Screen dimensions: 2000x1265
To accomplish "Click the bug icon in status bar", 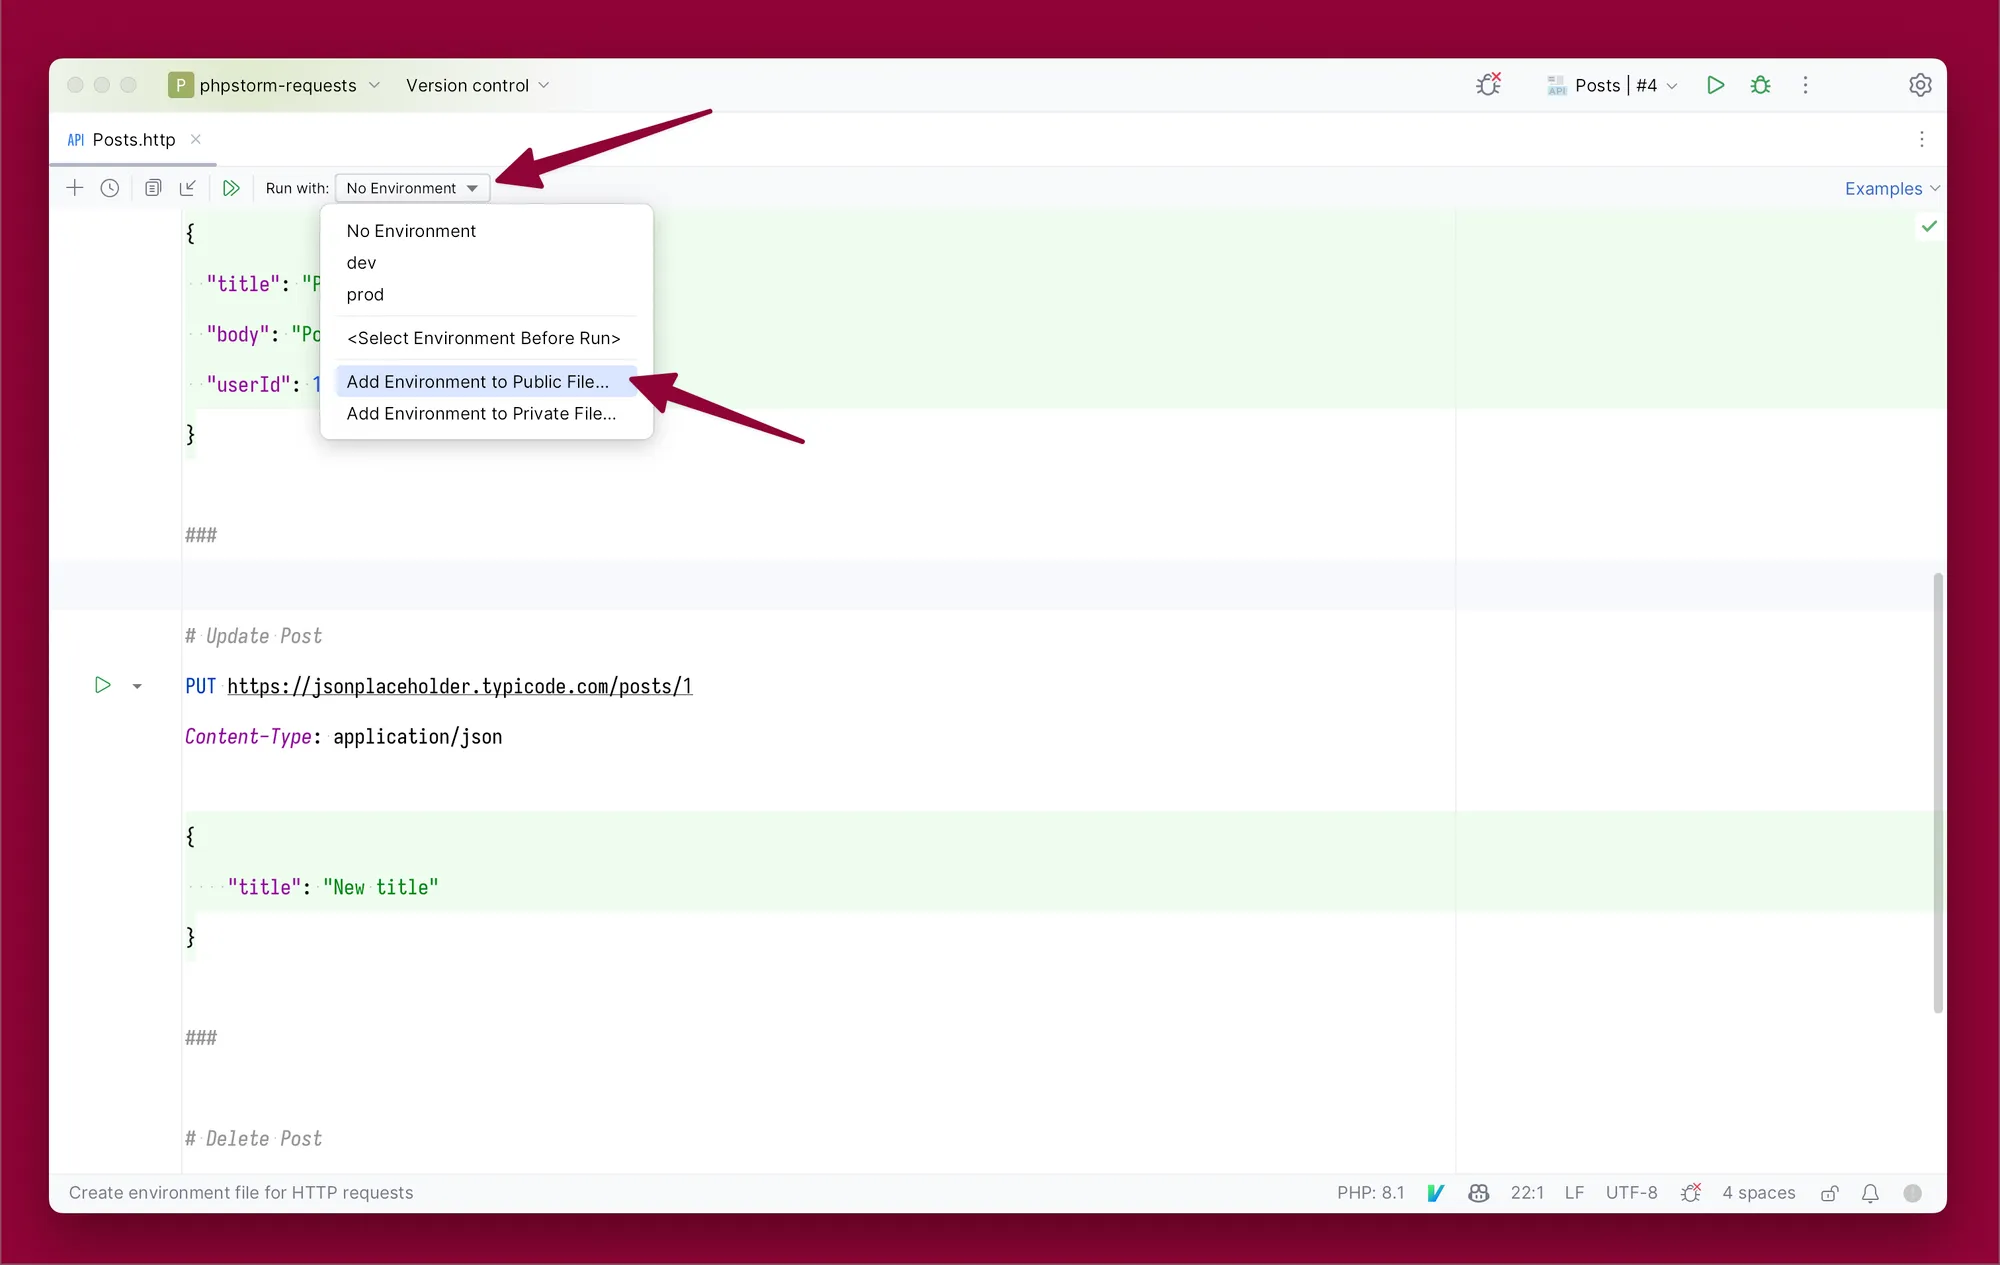I will pyautogui.click(x=1691, y=1192).
